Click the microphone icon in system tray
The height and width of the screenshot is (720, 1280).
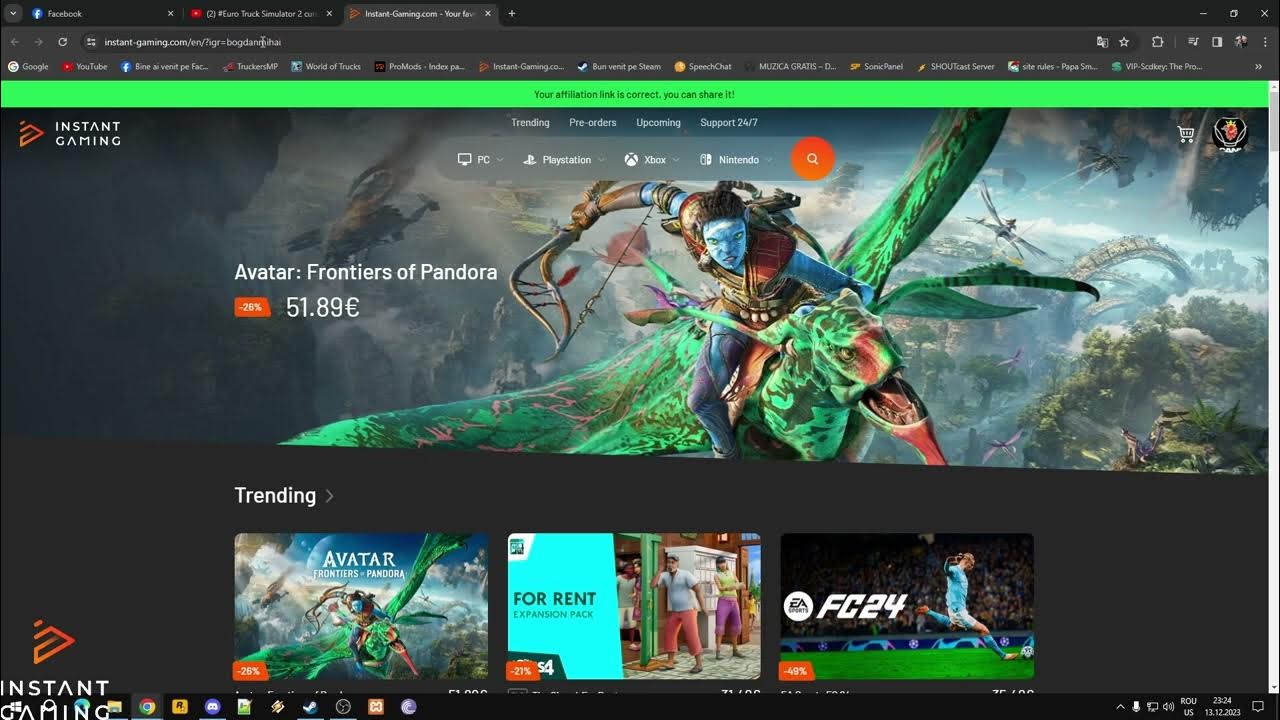click(x=1136, y=707)
